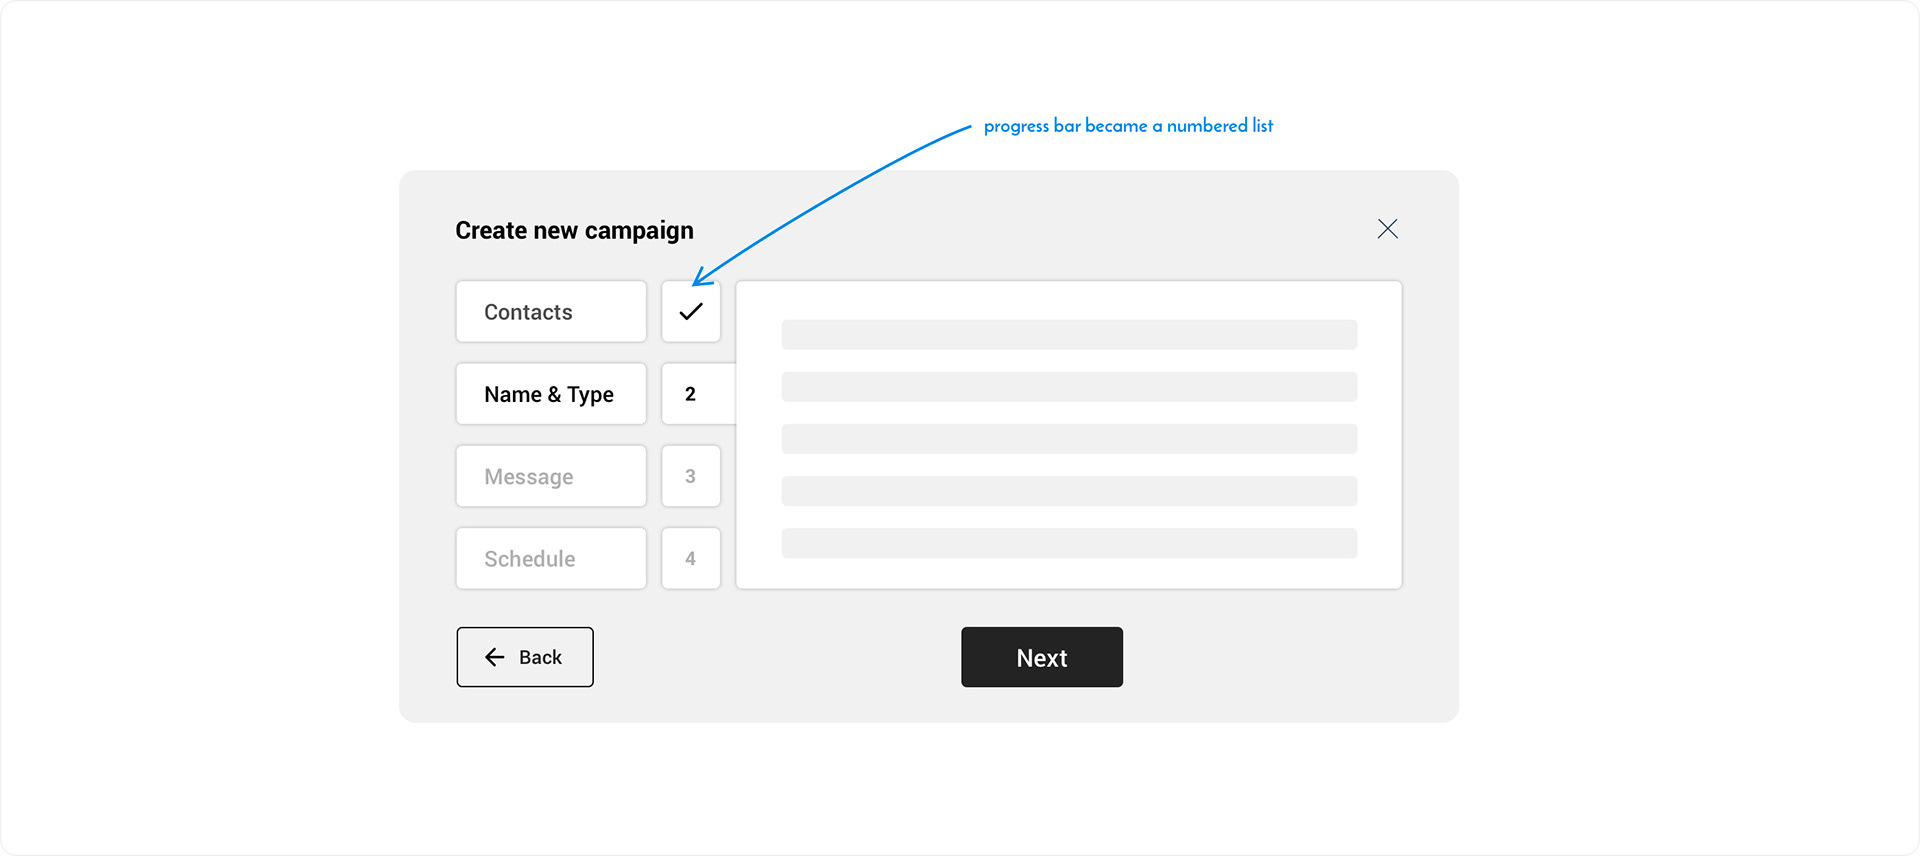1920x856 pixels.
Task: Click the checkmark icon beside Contacts
Action: (x=691, y=312)
